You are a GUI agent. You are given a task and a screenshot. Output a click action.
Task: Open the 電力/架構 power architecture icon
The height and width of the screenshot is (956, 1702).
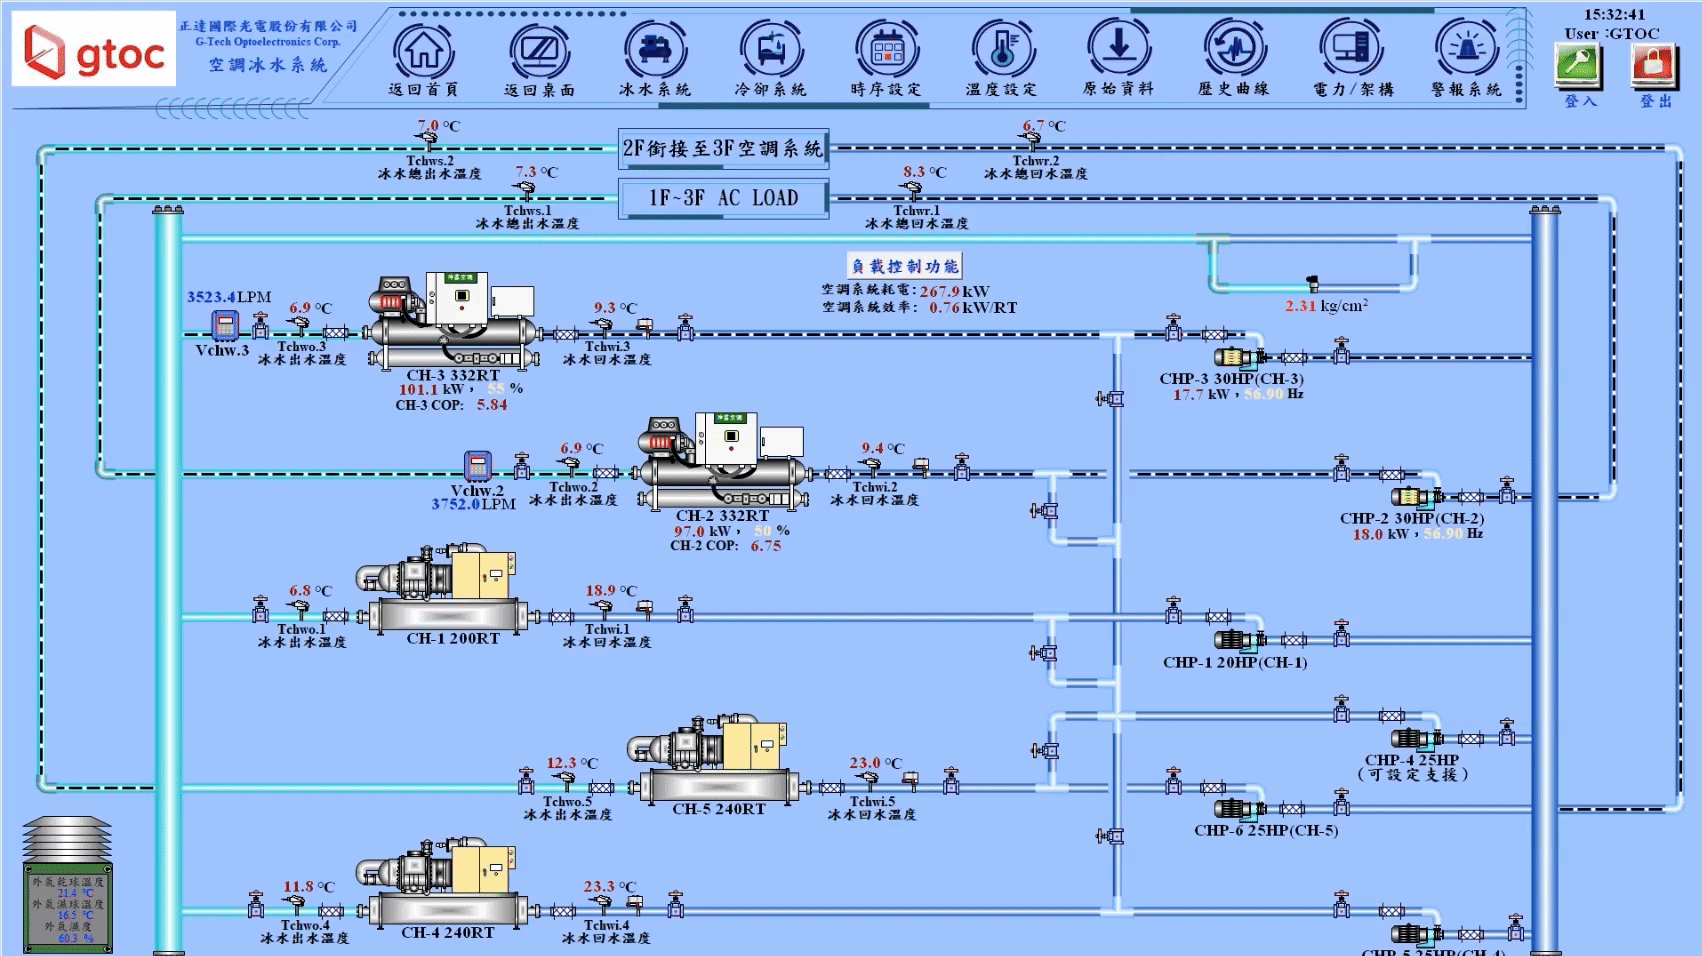(x=1351, y=50)
